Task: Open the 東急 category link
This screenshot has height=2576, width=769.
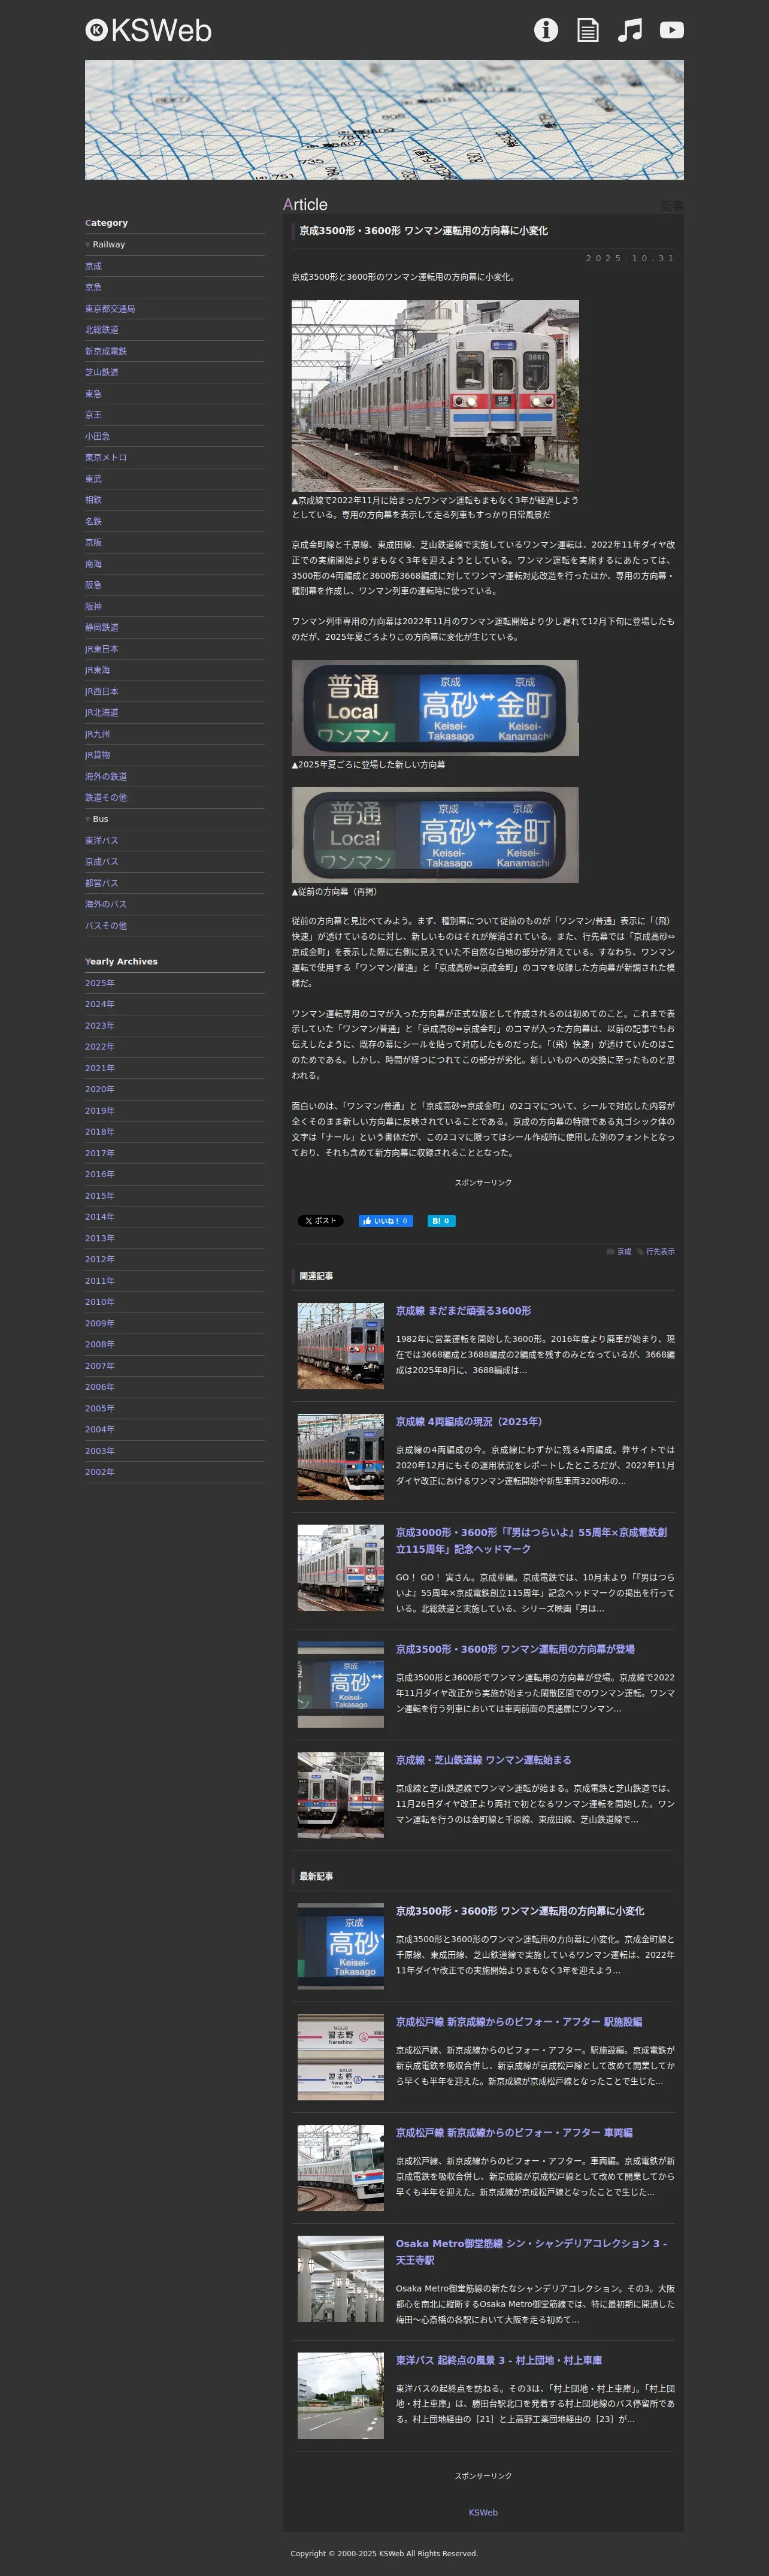Action: click(93, 394)
